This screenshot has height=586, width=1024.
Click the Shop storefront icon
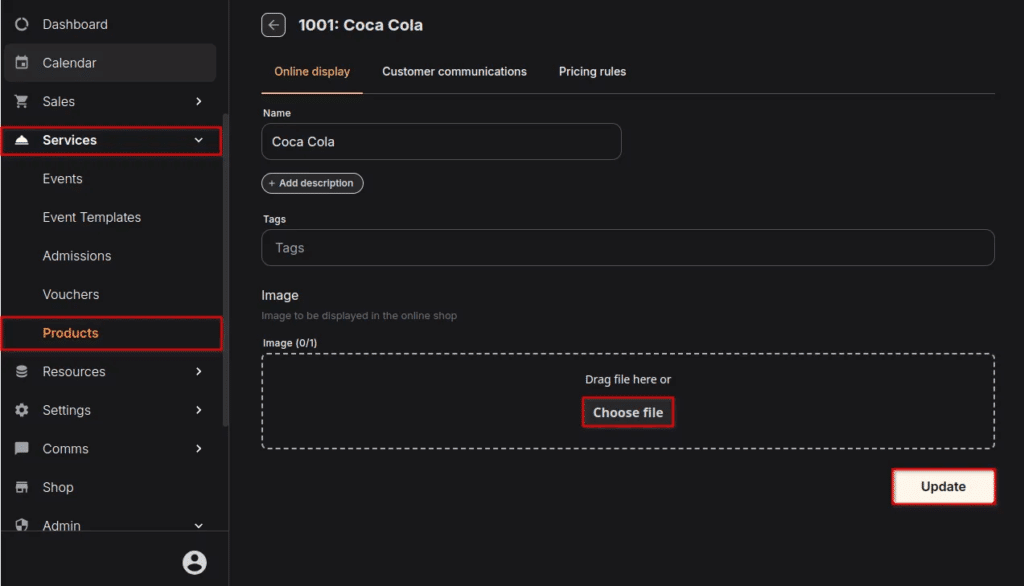(x=22, y=487)
